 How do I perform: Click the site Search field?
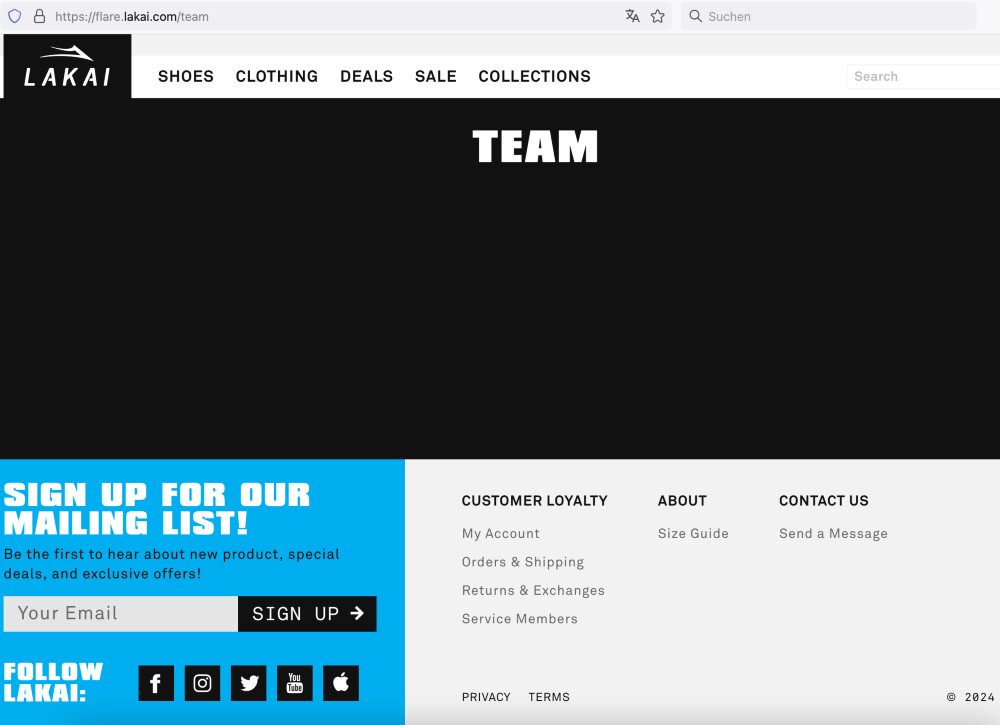[920, 76]
